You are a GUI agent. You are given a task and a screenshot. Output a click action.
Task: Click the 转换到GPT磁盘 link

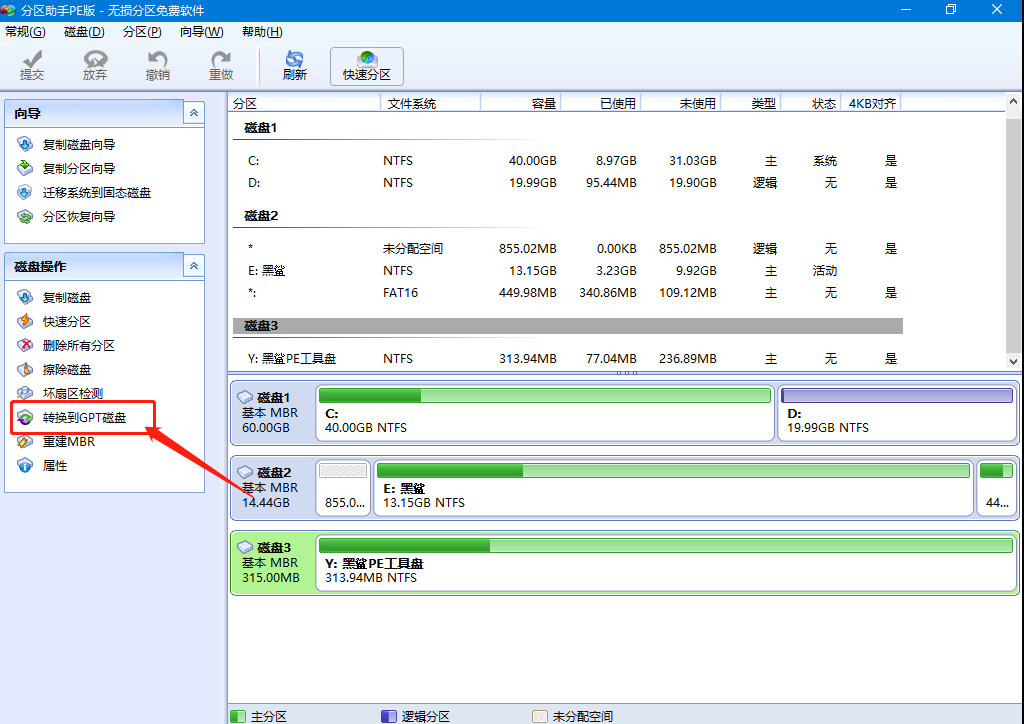tap(84, 417)
